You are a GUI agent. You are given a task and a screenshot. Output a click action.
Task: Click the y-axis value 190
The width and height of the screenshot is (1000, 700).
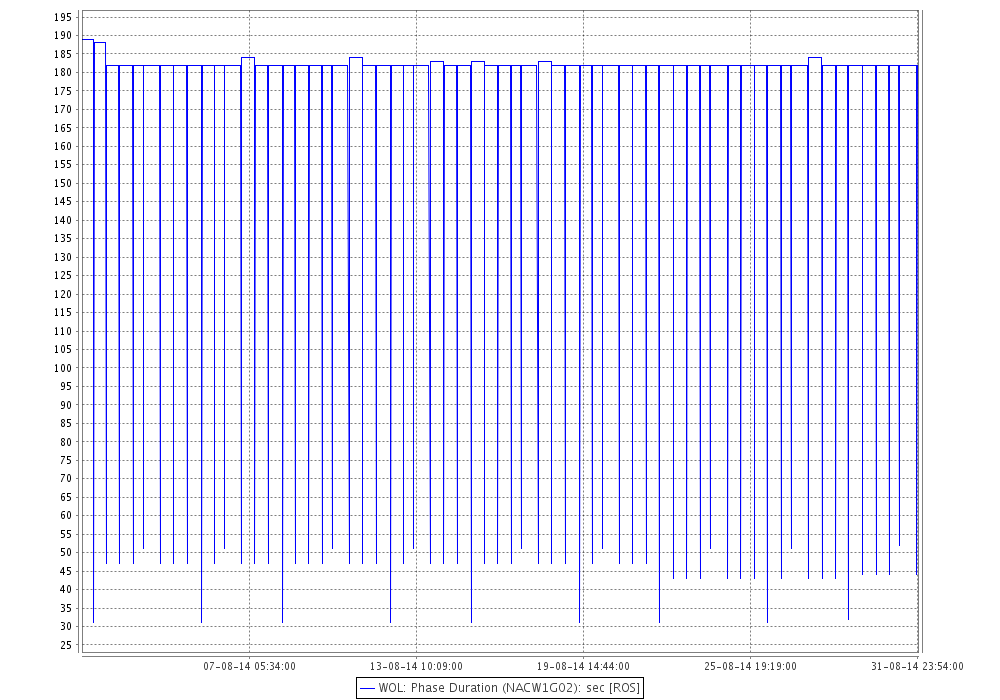[62, 36]
